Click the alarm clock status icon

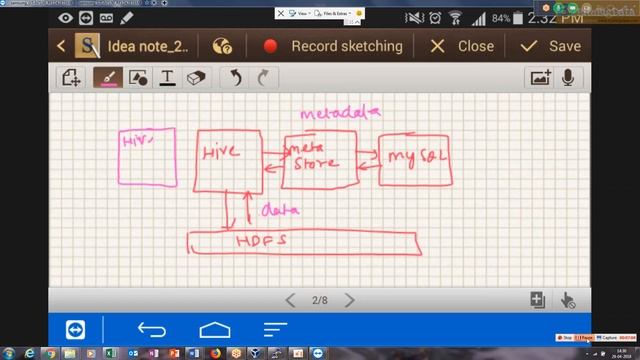[x=435, y=18]
